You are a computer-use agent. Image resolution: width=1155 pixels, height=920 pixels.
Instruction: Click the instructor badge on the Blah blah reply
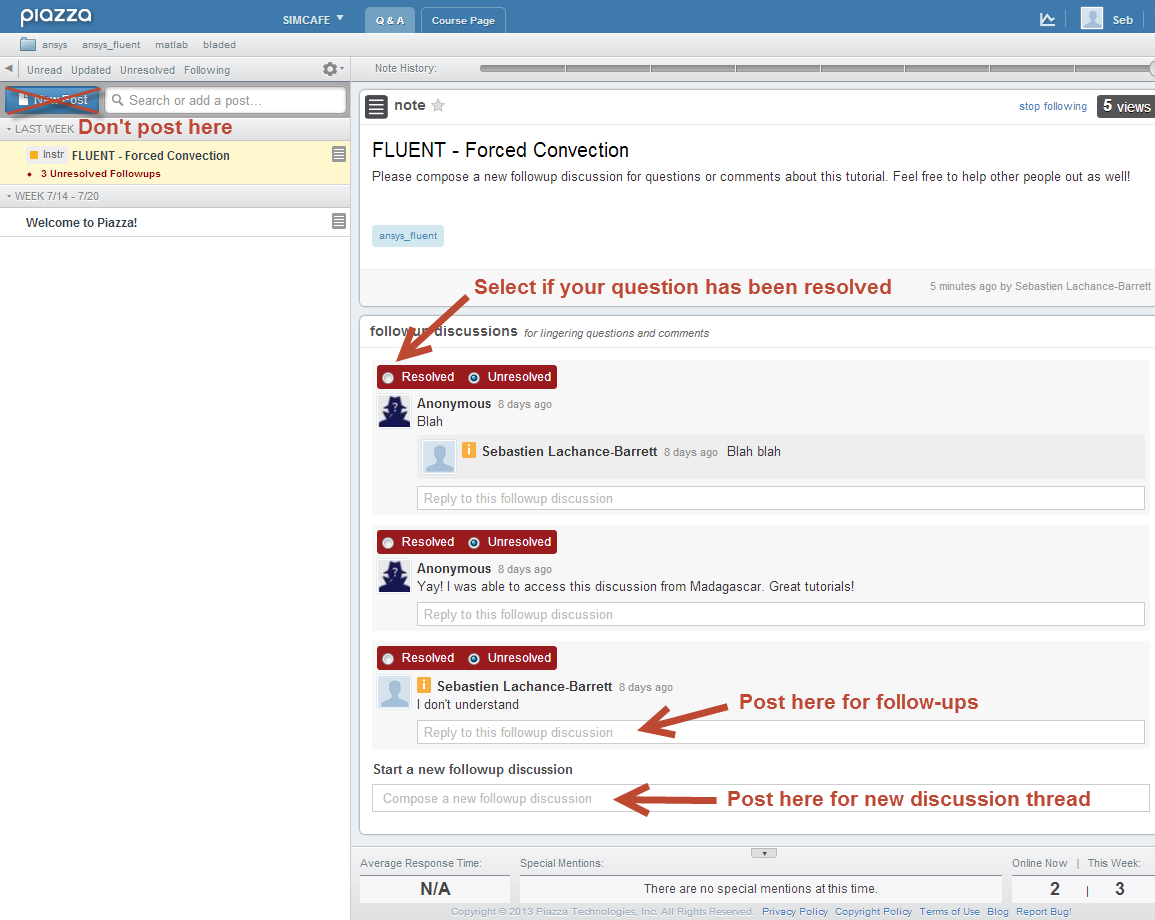[x=468, y=449]
